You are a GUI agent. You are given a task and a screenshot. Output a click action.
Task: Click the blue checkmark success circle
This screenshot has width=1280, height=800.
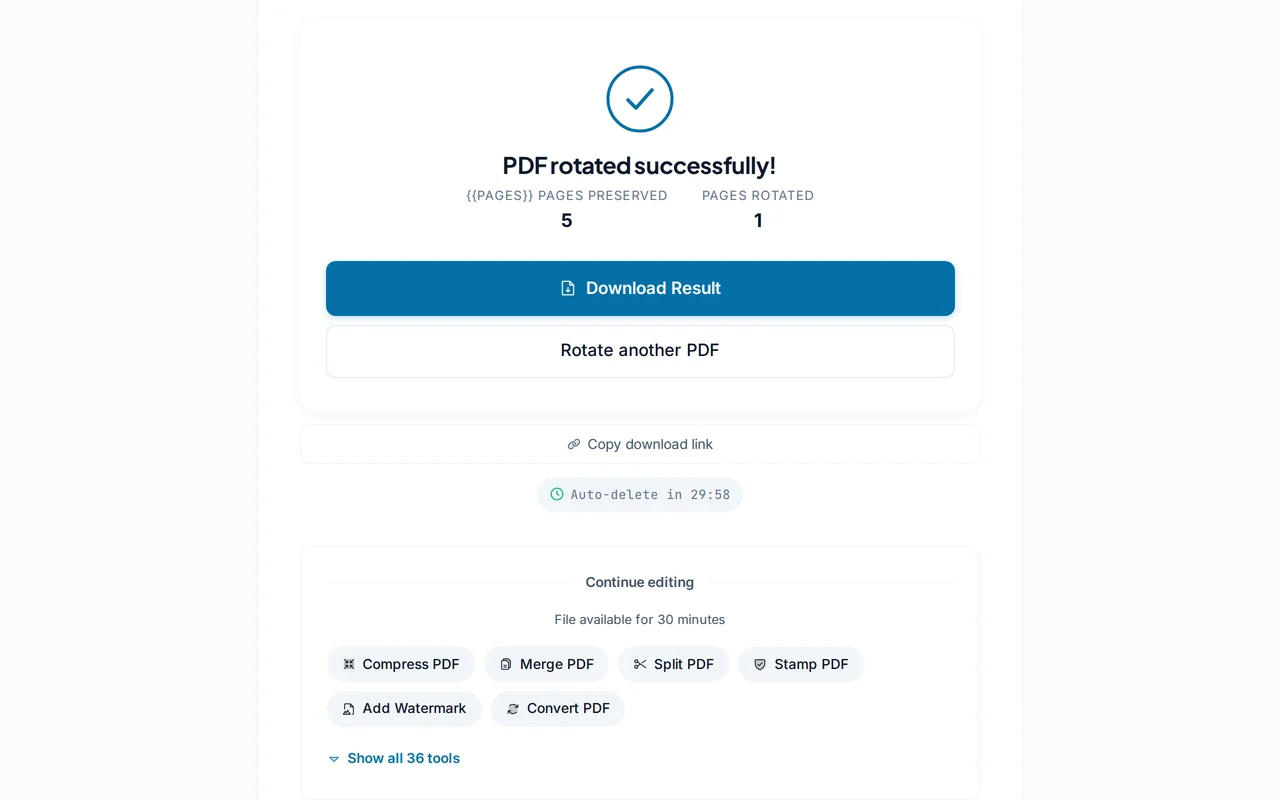tap(639, 99)
